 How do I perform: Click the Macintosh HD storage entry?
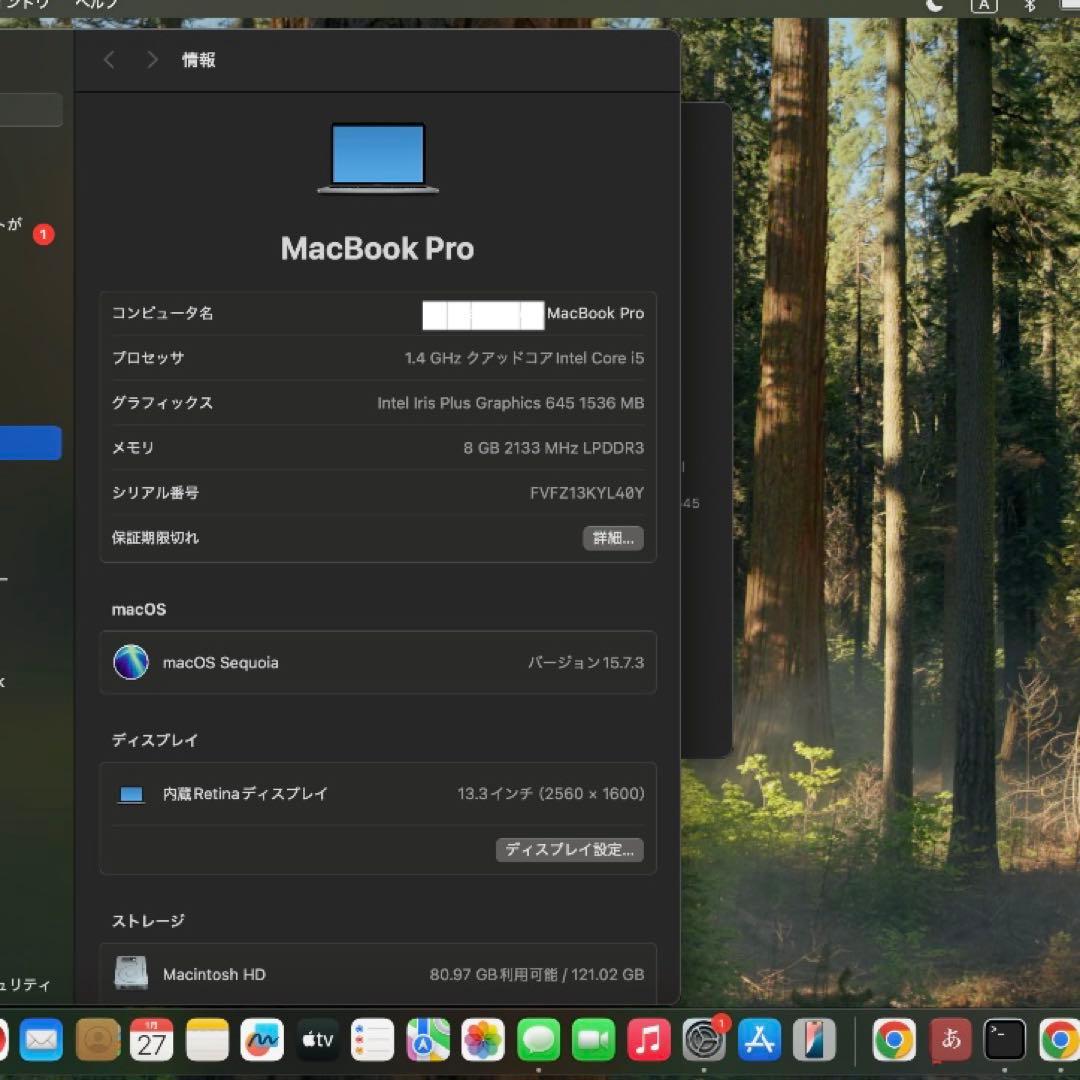377,974
